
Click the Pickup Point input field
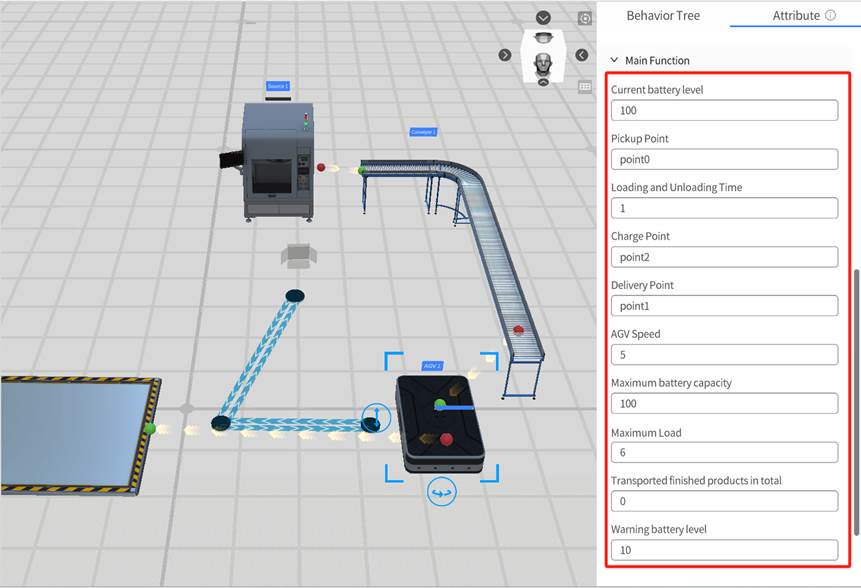tap(724, 160)
